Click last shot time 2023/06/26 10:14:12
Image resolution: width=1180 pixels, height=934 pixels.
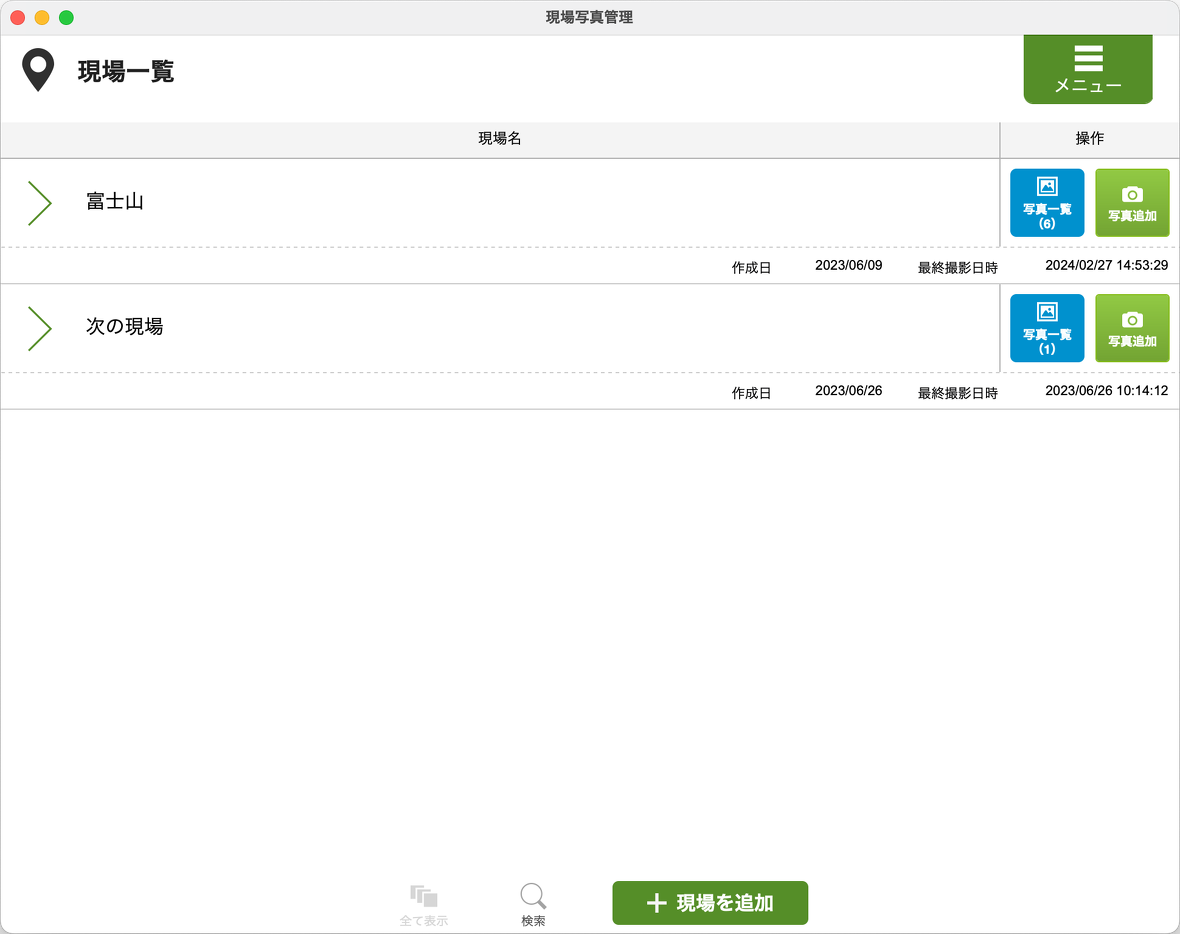click(x=1106, y=391)
